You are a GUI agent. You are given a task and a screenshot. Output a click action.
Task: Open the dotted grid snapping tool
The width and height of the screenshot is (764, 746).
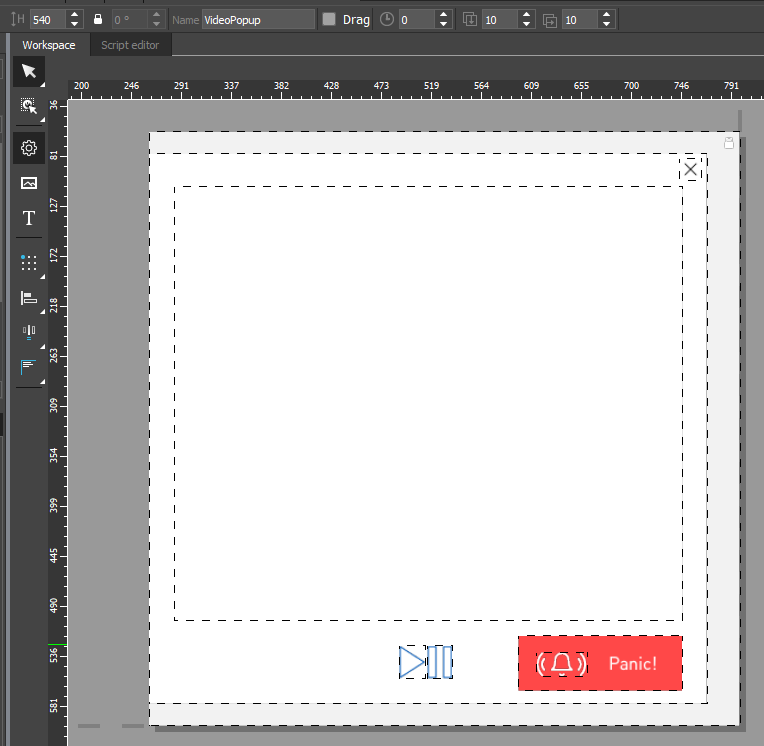pyautogui.click(x=29, y=263)
